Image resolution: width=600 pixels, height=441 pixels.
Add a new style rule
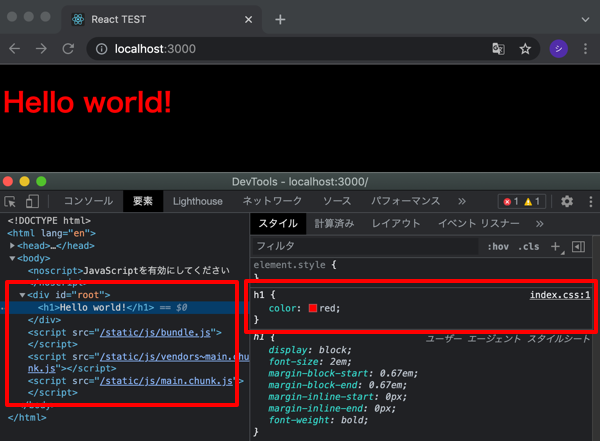(556, 247)
